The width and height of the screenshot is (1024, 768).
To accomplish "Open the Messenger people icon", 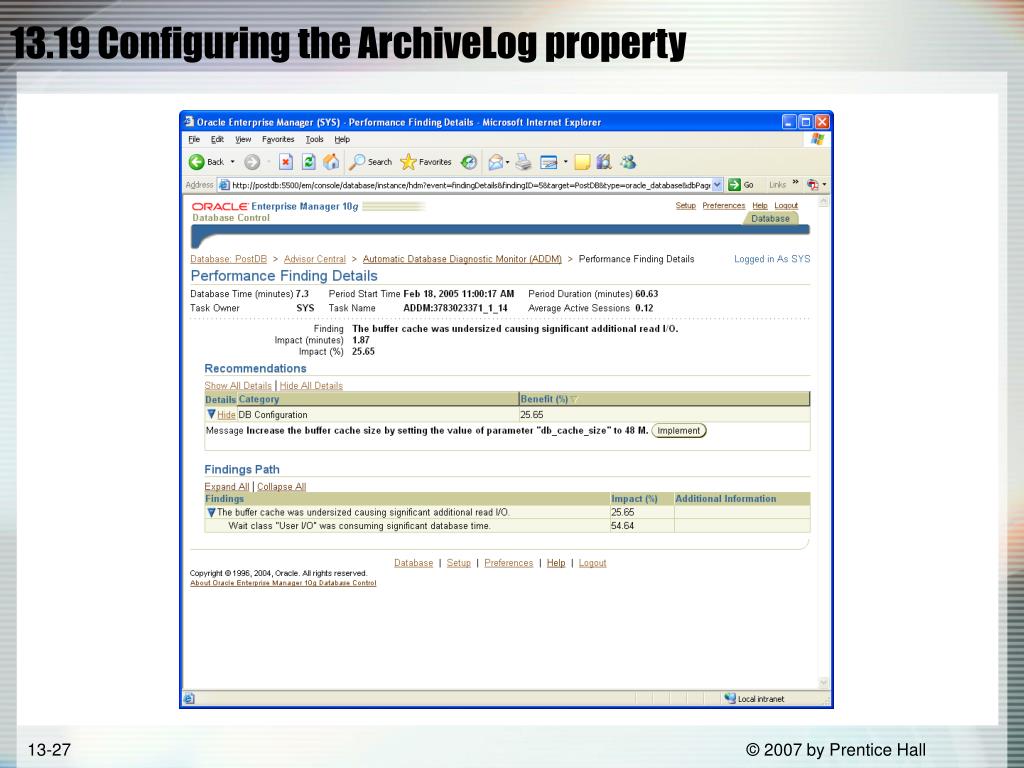I will [628, 162].
